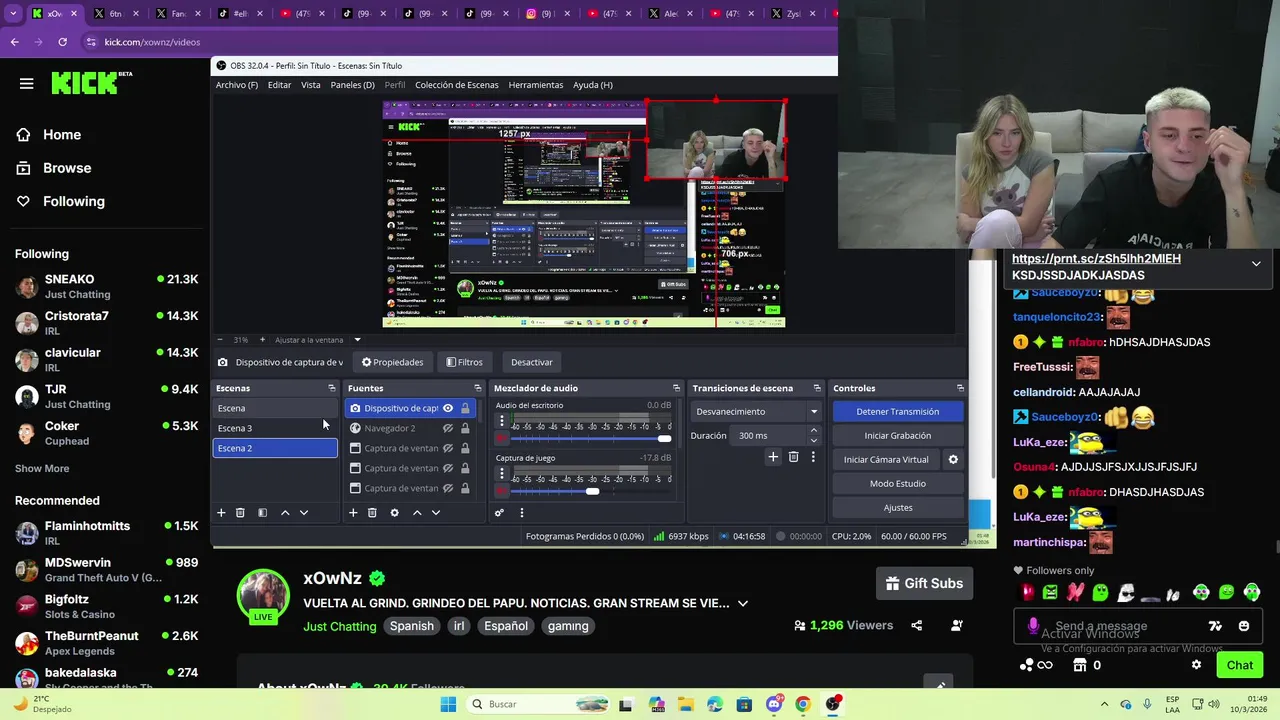Viewport: 1280px width, 720px height.
Task: Open chat settings gear icon
Action: (1196, 665)
